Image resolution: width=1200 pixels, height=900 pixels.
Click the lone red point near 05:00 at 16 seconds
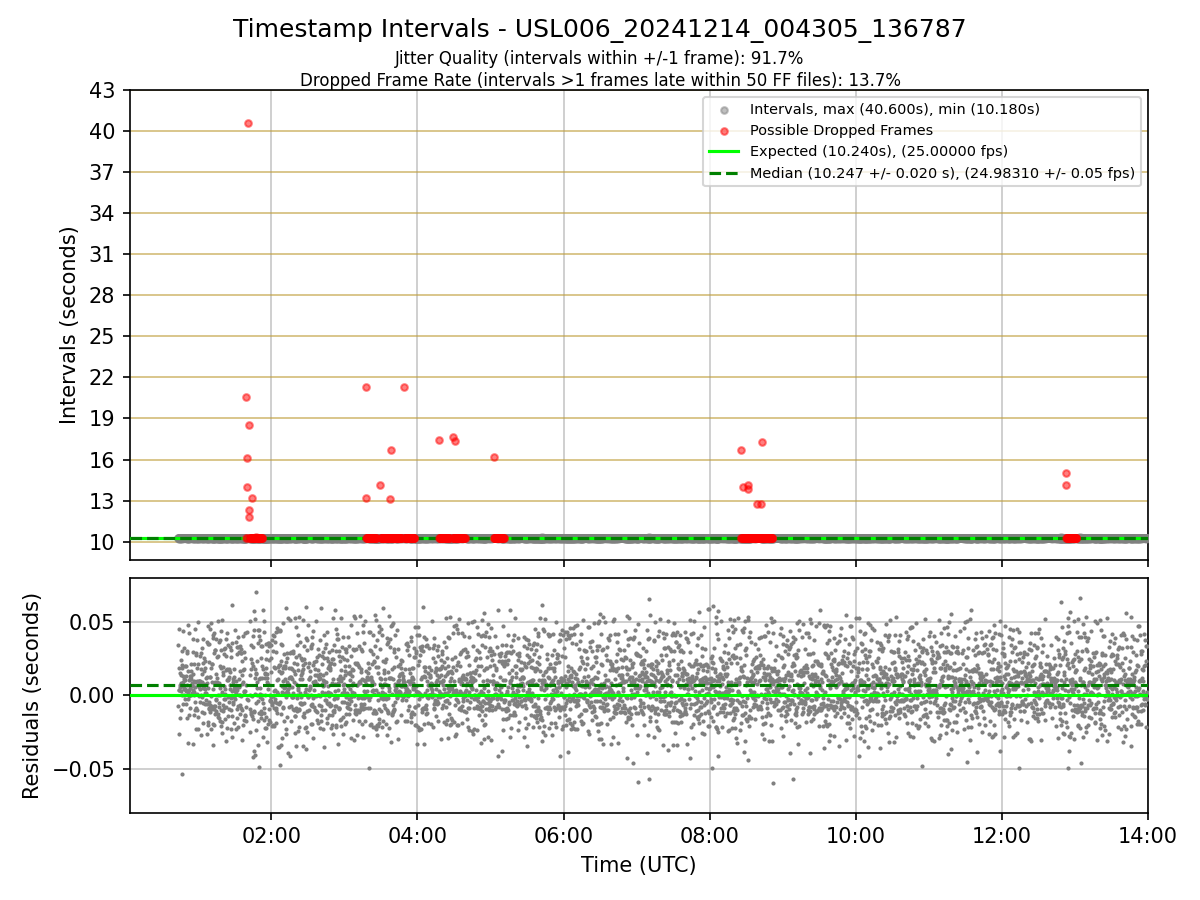tap(494, 457)
